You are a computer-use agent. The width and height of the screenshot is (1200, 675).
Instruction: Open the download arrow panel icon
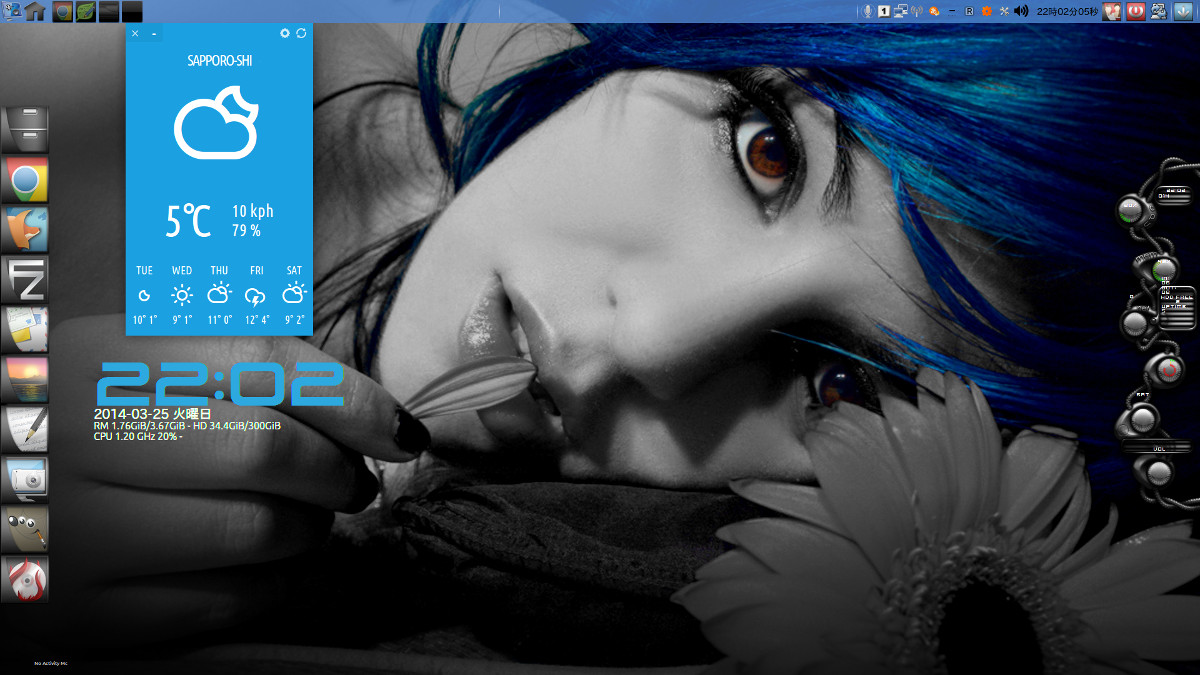pyautogui.click(x=1185, y=11)
